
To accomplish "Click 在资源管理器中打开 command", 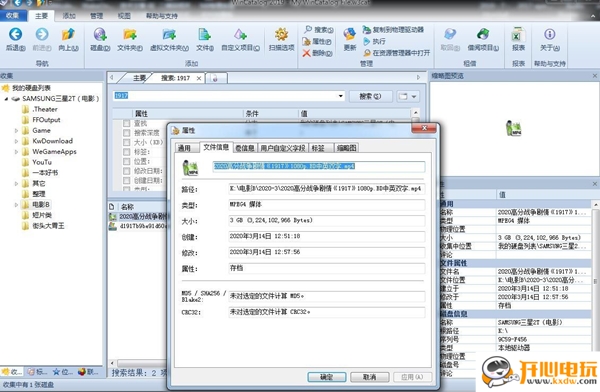I will click(397, 53).
